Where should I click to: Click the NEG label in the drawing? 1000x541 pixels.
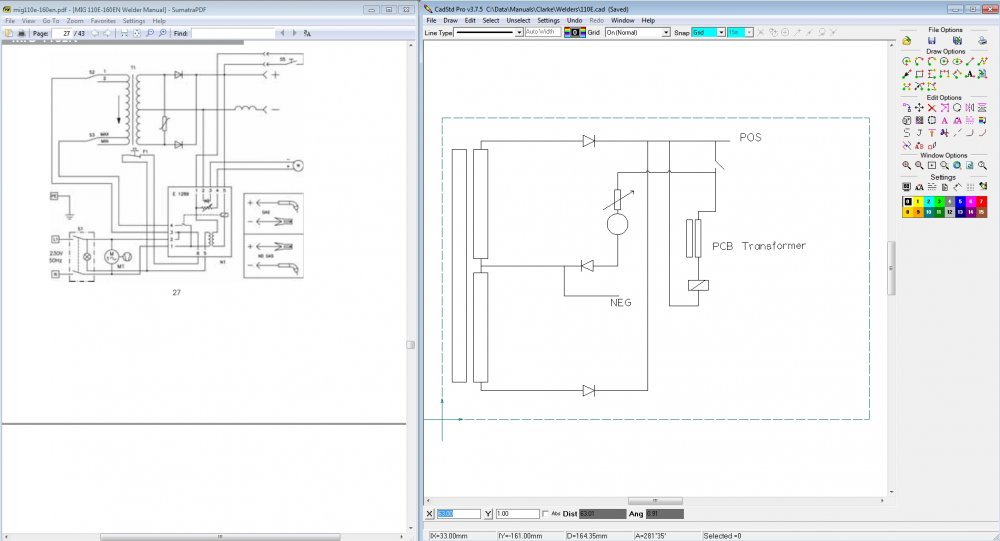coord(621,302)
